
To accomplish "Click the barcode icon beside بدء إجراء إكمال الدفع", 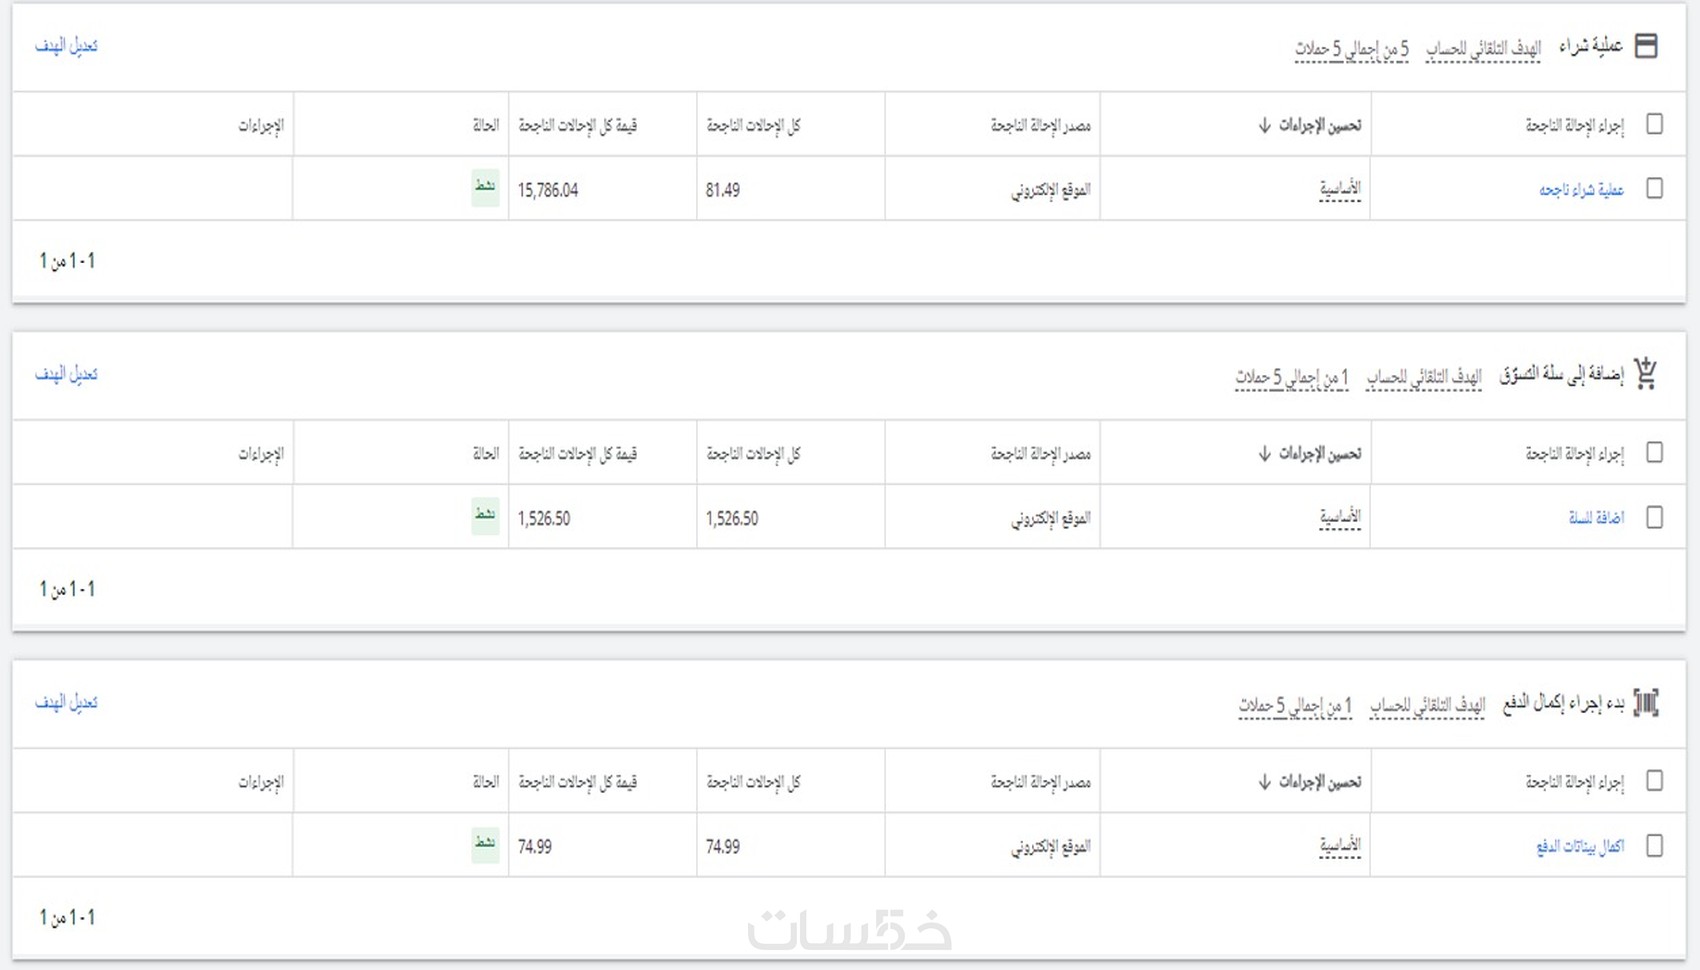I will pos(1646,703).
